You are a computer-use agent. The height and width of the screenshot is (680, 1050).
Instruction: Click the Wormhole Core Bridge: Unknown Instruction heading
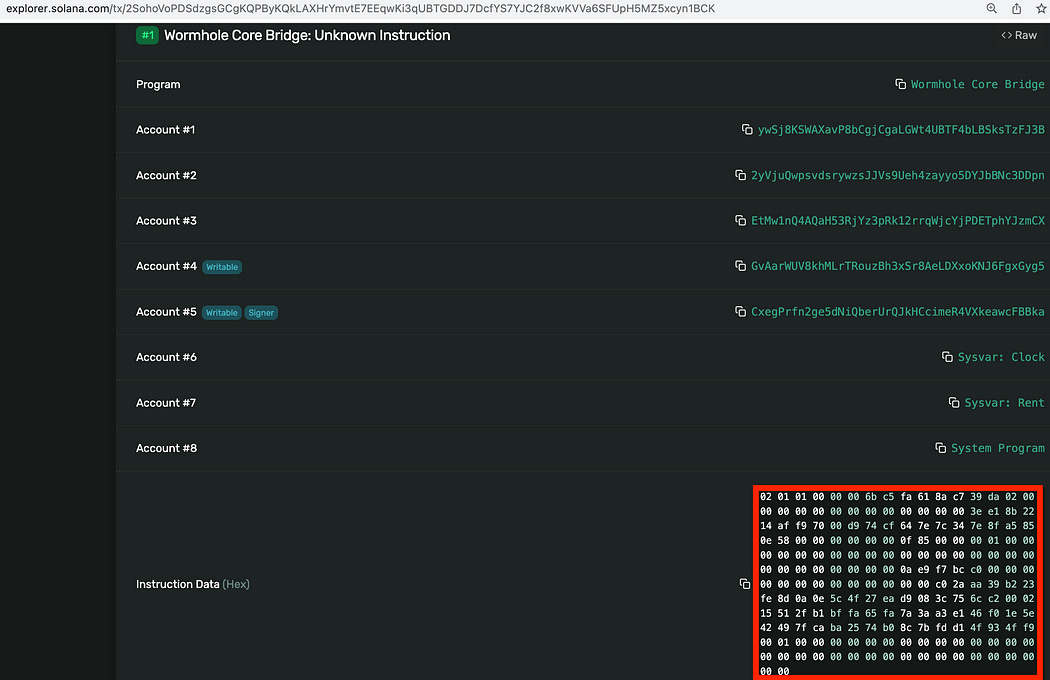307,36
